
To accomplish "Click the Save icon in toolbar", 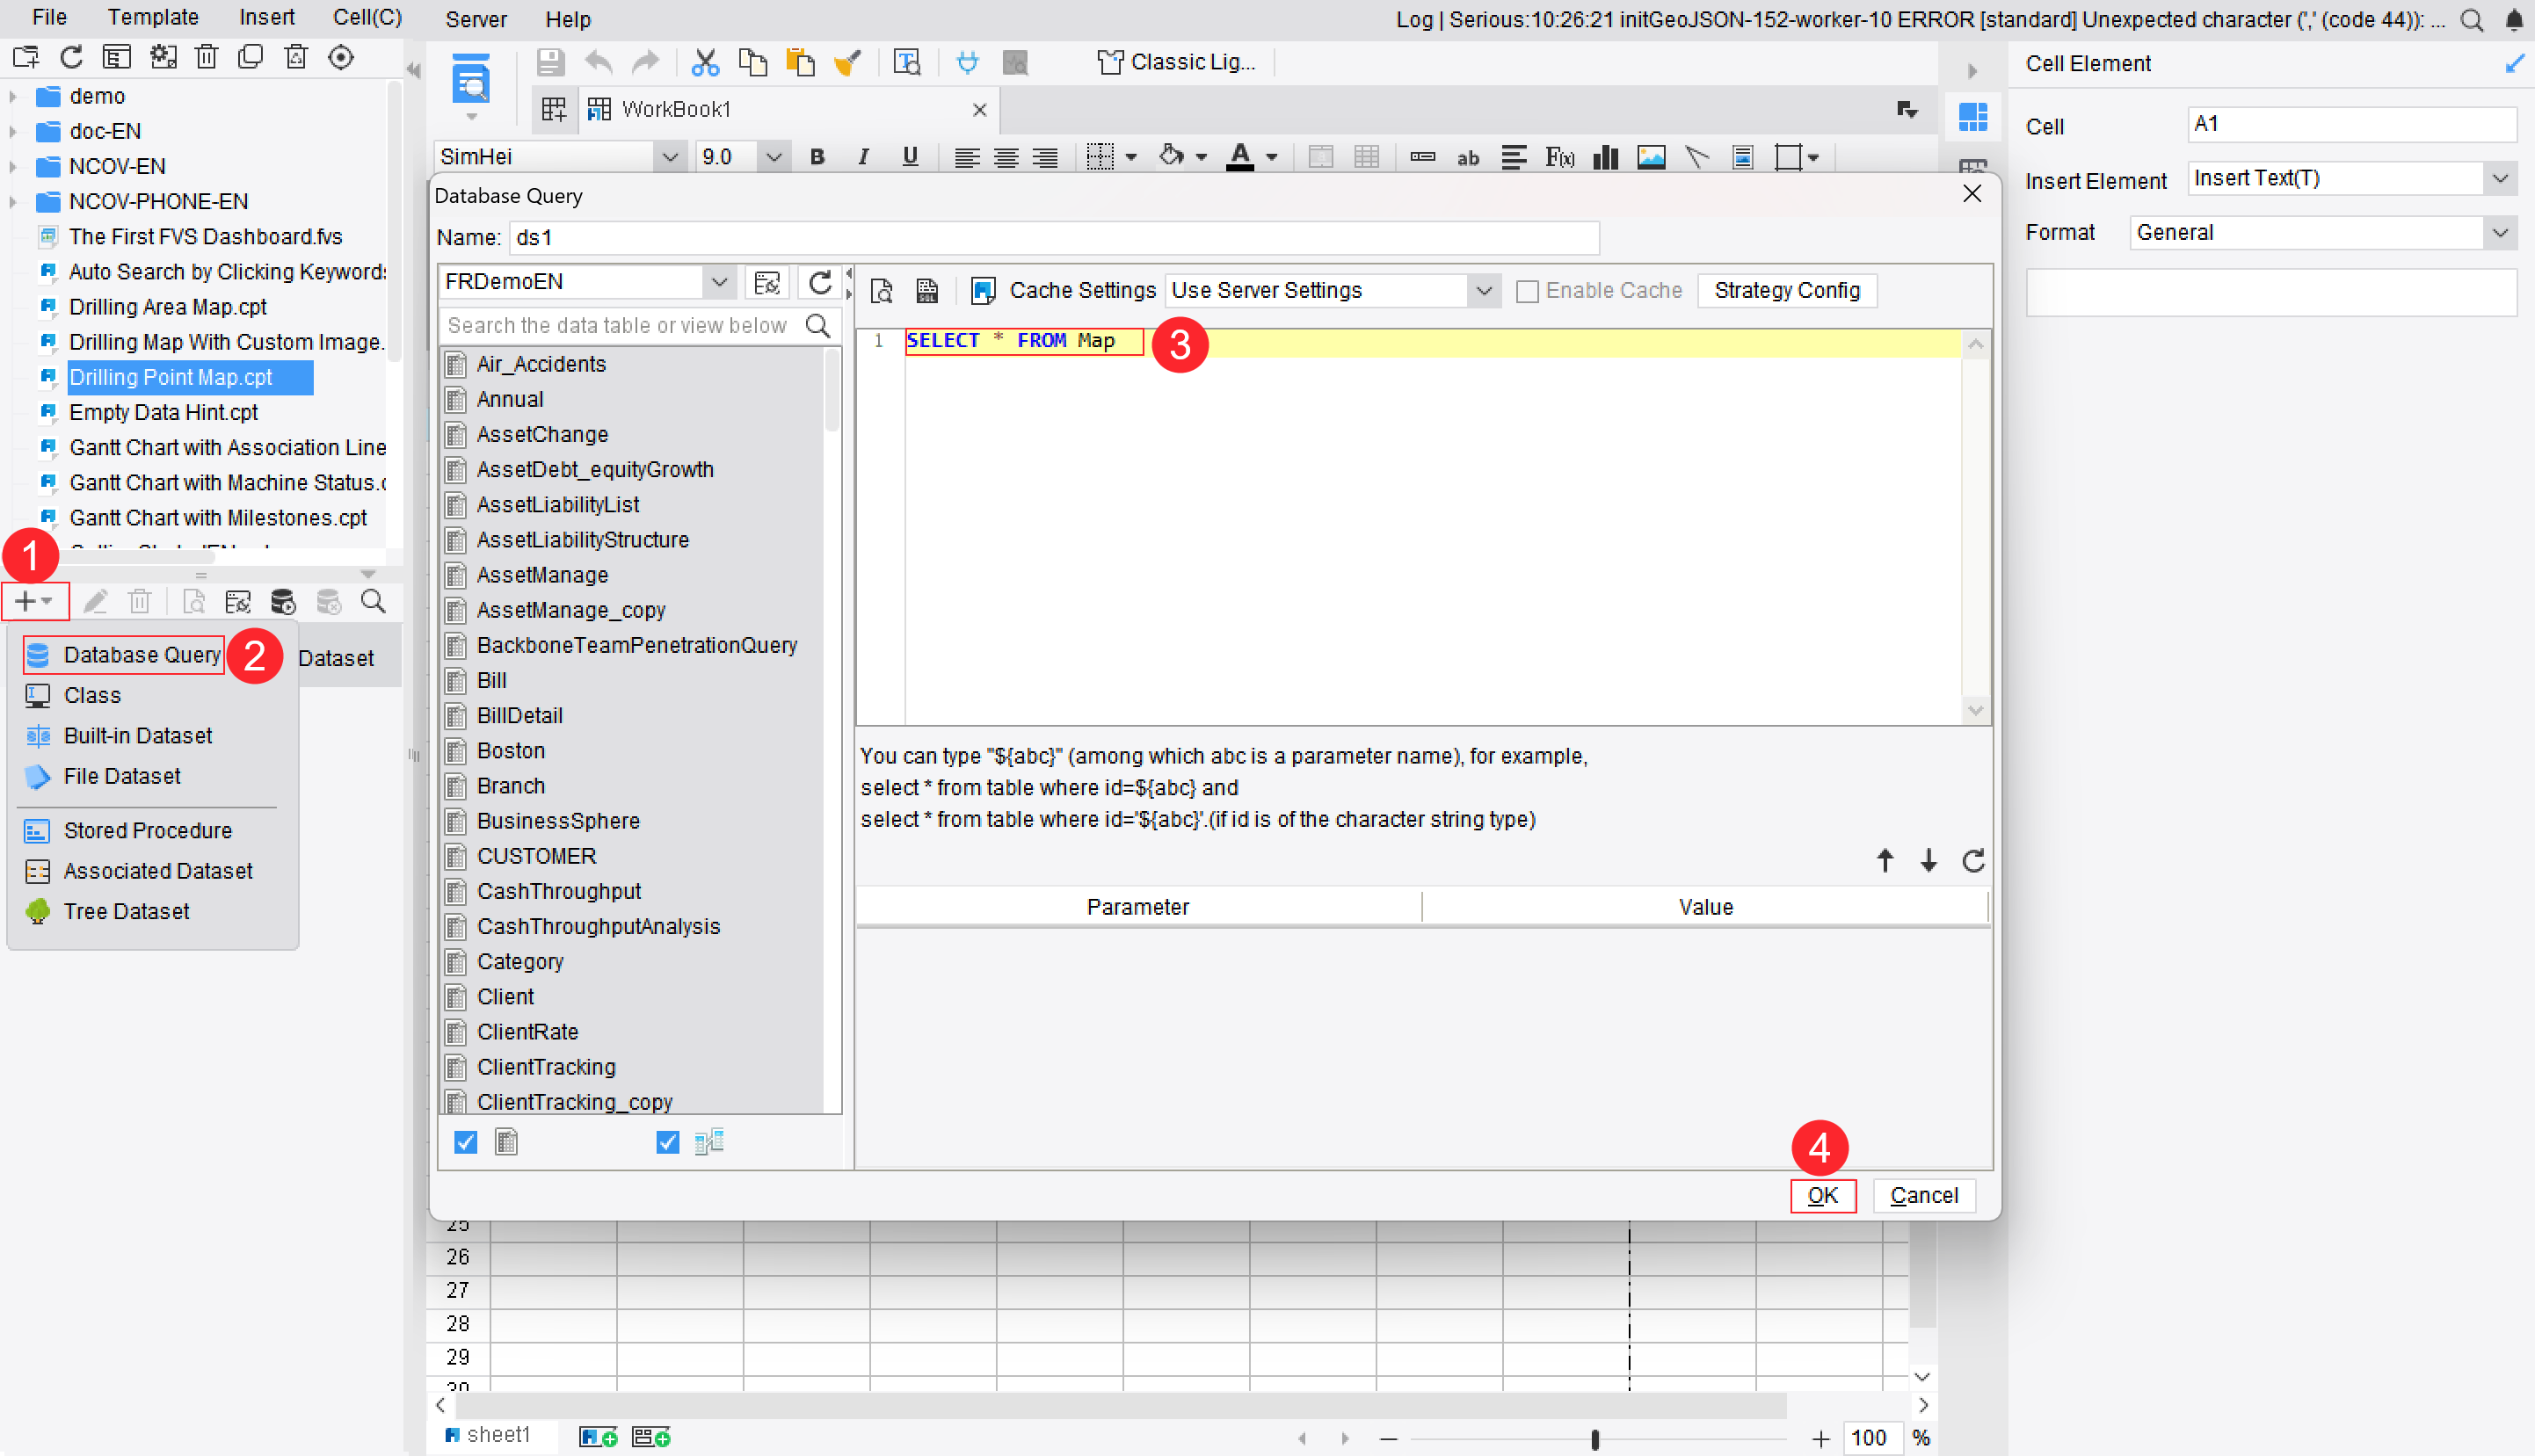I will click(x=550, y=62).
